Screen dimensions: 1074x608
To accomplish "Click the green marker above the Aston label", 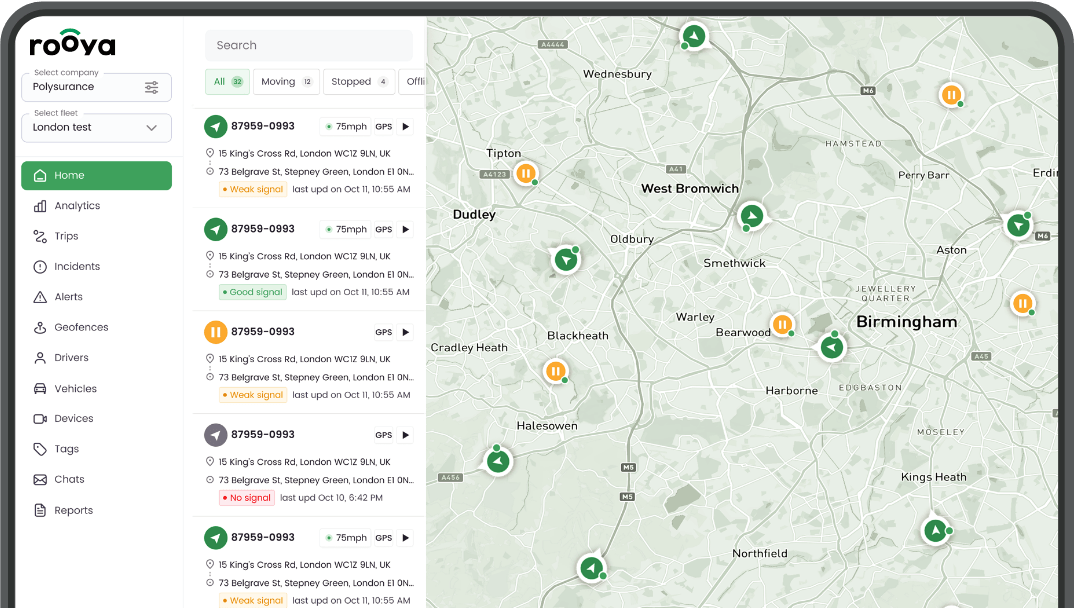I will [x=1019, y=225].
